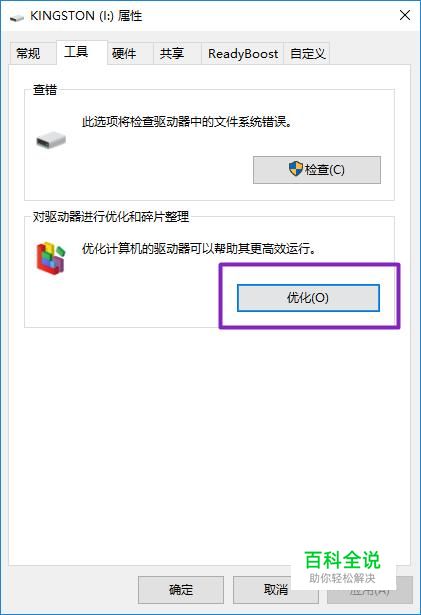Viewport: 421px width, 615px height.
Task: Cancel the dialog with 取消
Action: [x=275, y=590]
